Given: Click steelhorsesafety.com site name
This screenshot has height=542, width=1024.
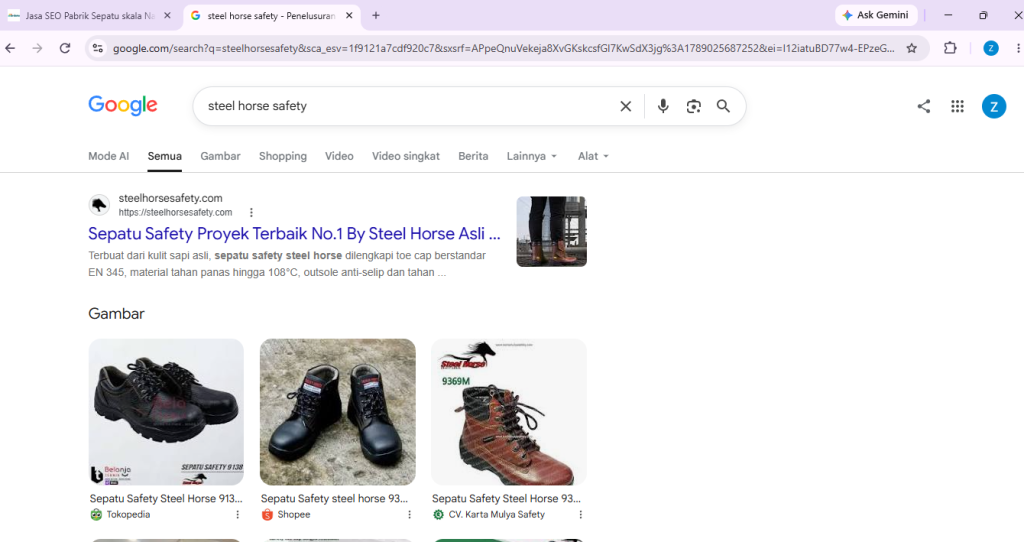Looking at the screenshot, I should pos(170,198).
